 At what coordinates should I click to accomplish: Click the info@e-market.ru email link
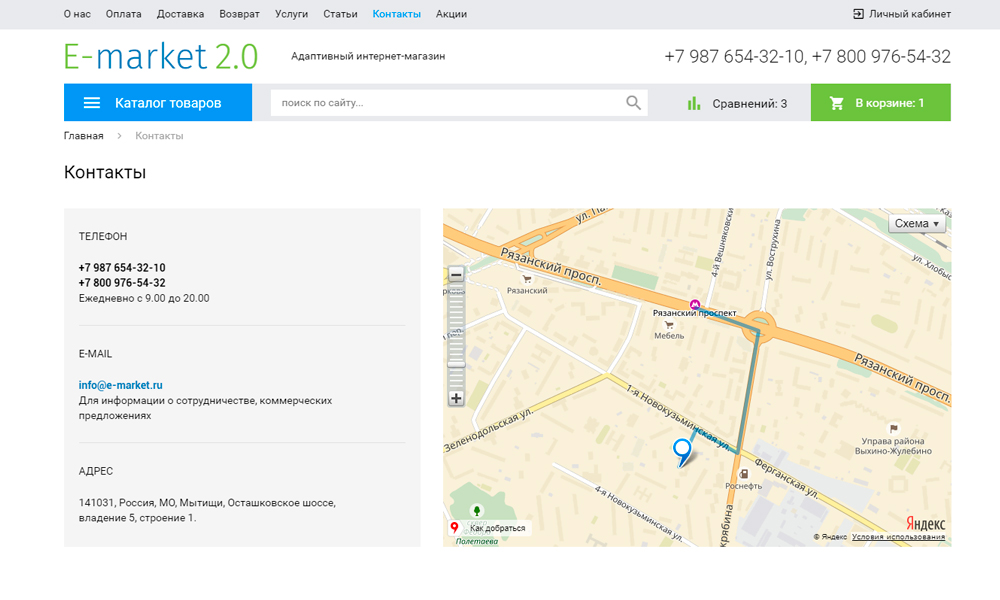tap(121, 385)
